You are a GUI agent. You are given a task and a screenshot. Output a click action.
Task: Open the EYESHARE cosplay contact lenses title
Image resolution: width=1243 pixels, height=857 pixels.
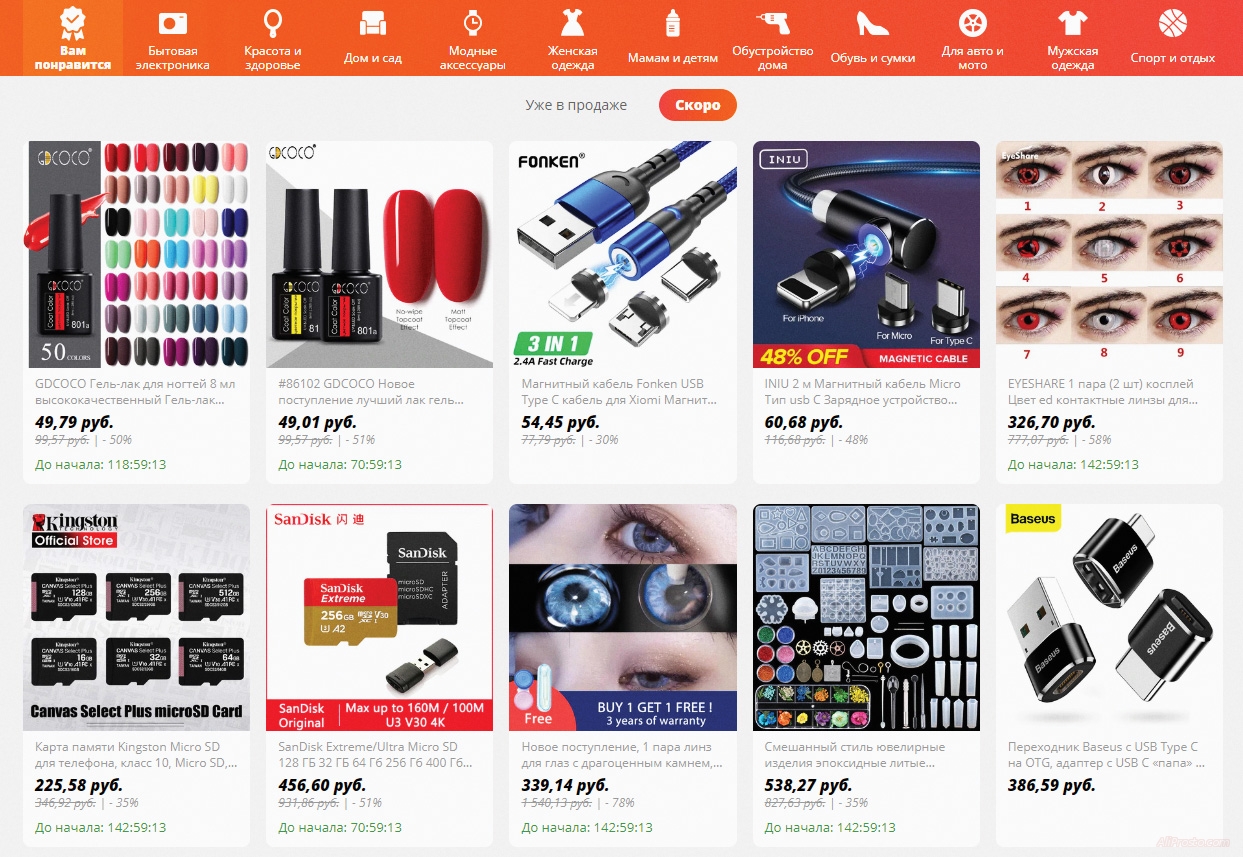[1101, 392]
